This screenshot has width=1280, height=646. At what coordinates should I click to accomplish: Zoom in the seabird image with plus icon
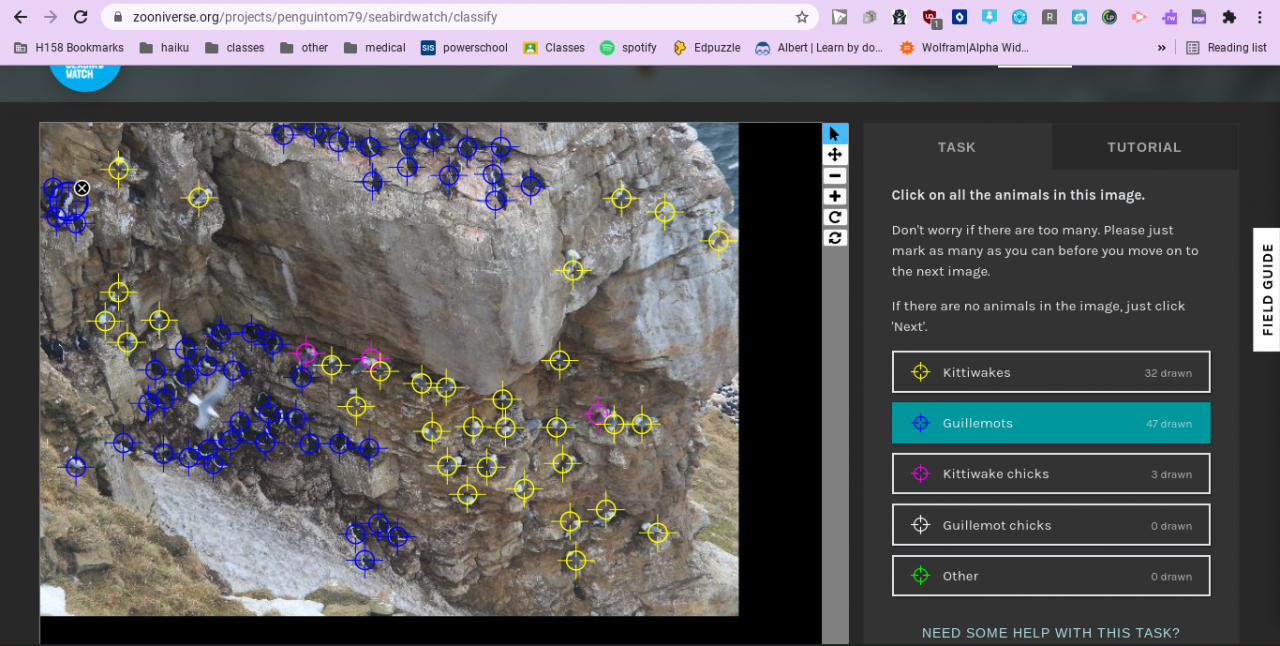(835, 197)
